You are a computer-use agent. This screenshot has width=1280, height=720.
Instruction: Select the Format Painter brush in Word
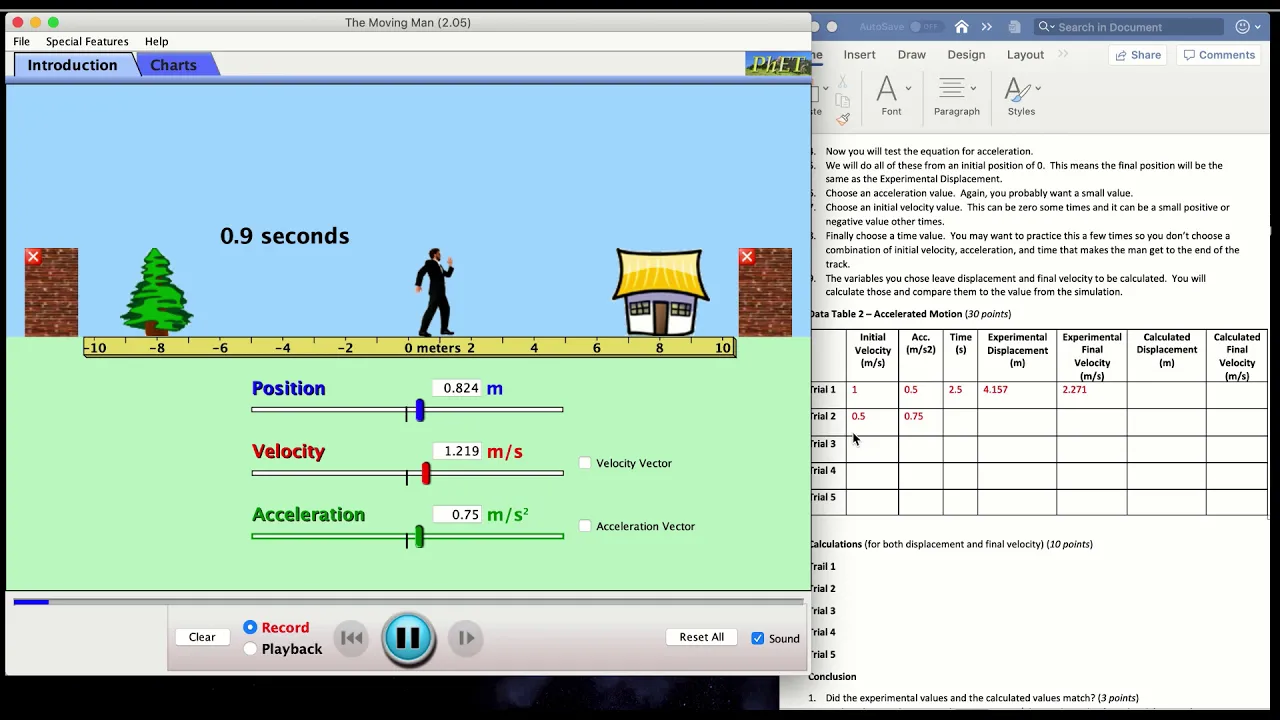point(843,119)
